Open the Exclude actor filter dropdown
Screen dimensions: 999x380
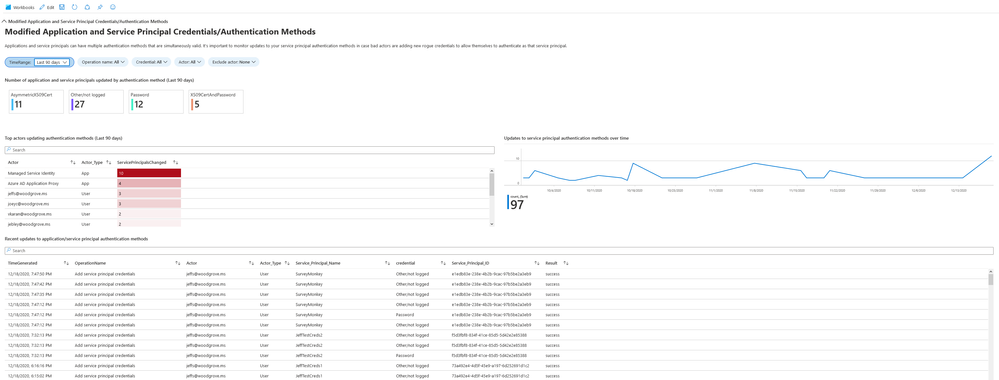(x=234, y=62)
